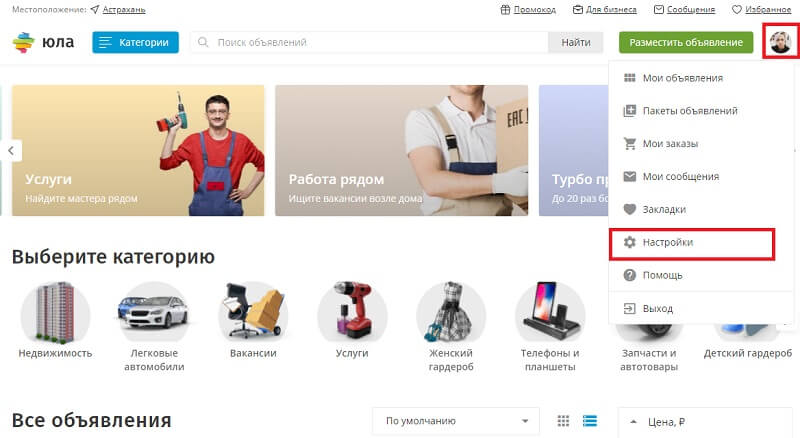Click the Промокод gift icon
Screen dimensions: 800x438
[505, 10]
